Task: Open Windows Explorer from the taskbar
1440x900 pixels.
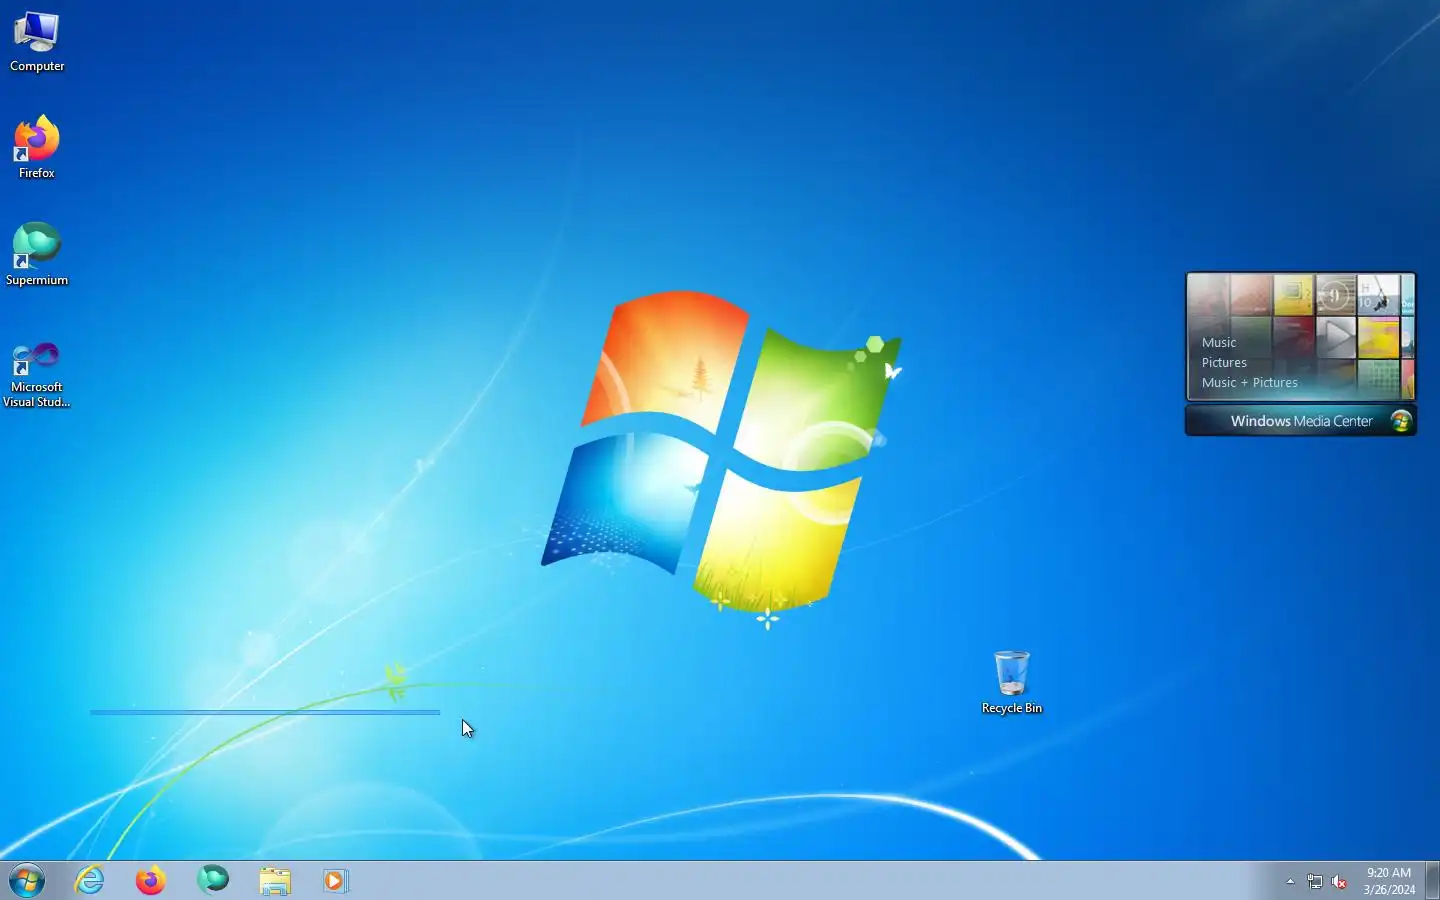Action: coord(274,880)
